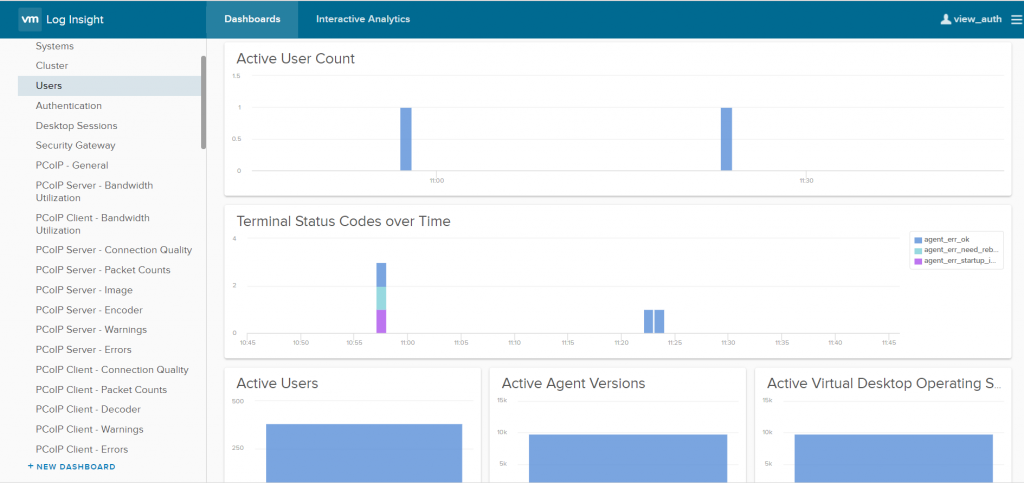Open PCoIP Server - Connection Quality dashboard

[114, 250]
